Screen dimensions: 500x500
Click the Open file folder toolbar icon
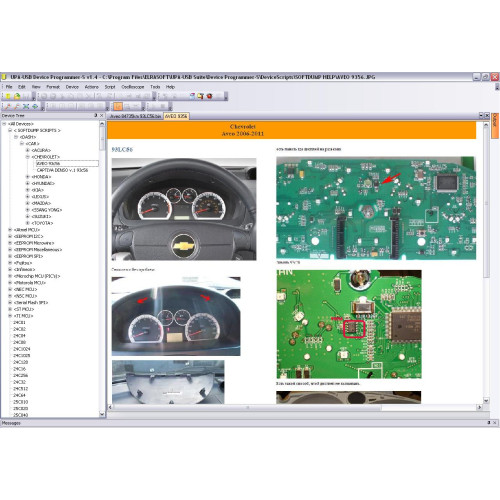17,96
